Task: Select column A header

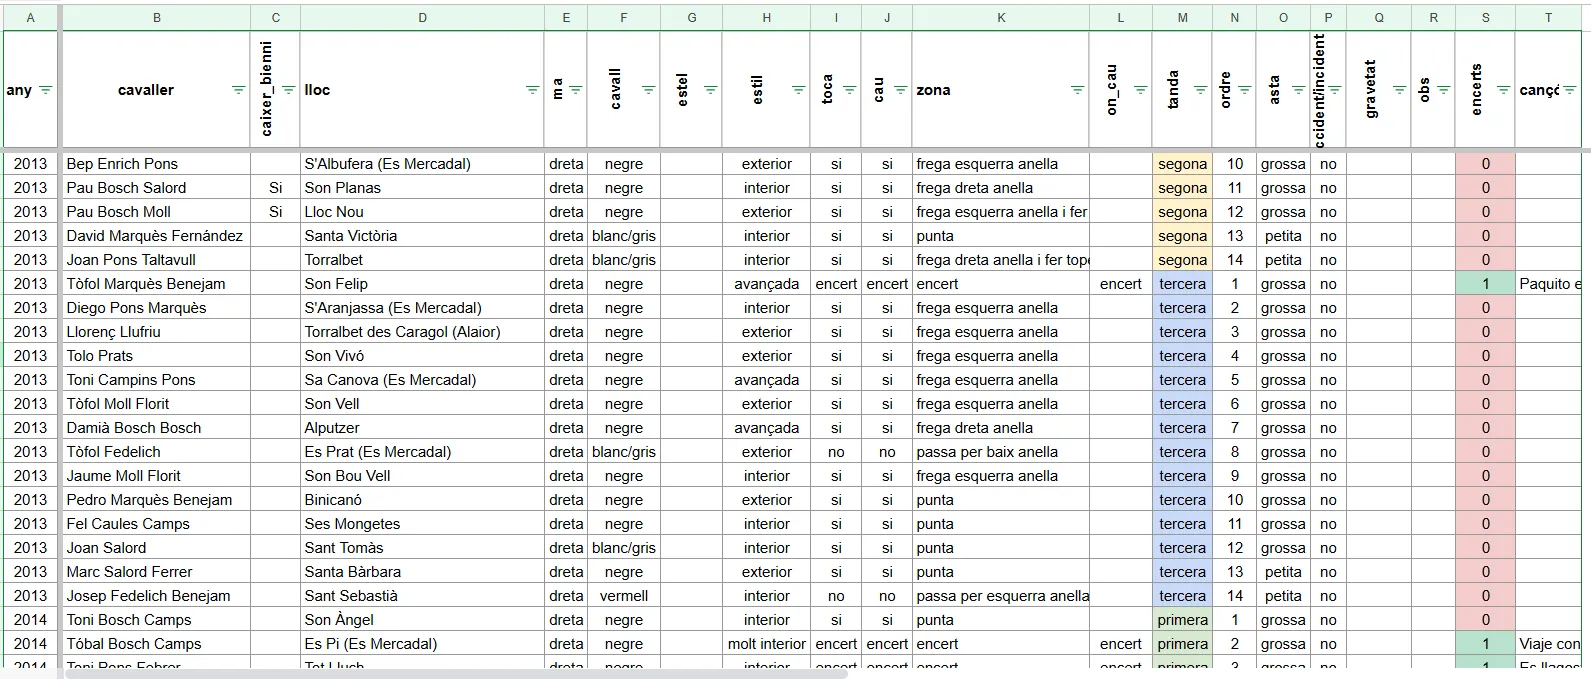Action: click(30, 18)
